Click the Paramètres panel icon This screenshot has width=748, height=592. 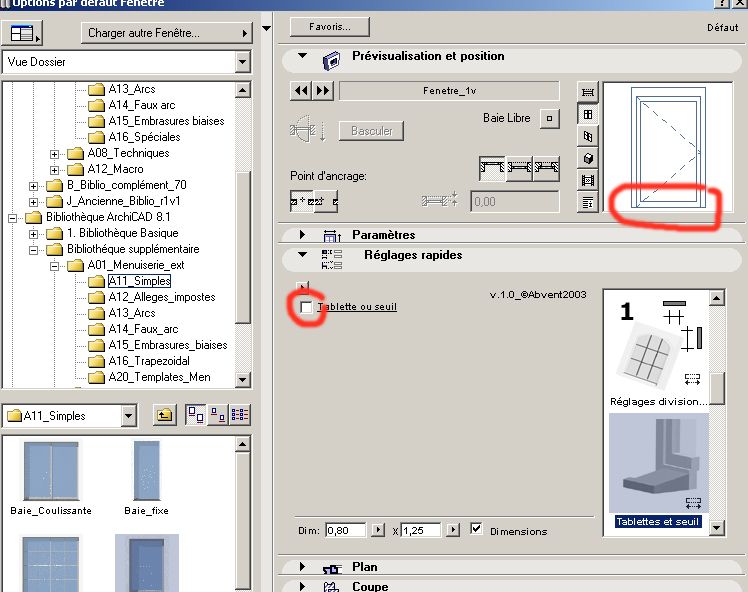pyautogui.click(x=332, y=236)
